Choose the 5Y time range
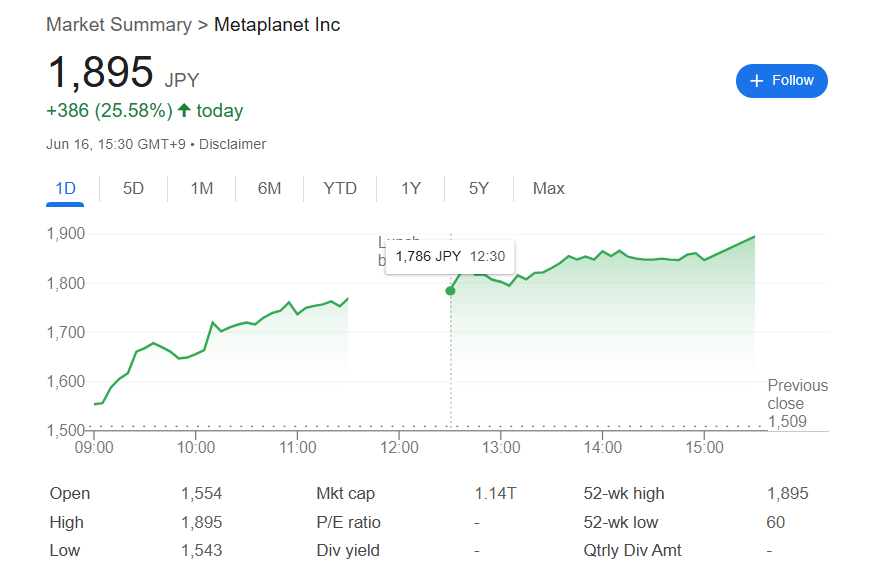The height and width of the screenshot is (573, 871). click(x=479, y=188)
